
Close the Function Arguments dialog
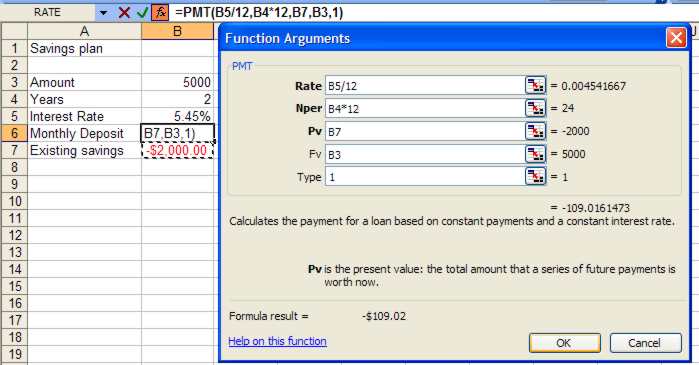coord(676,38)
